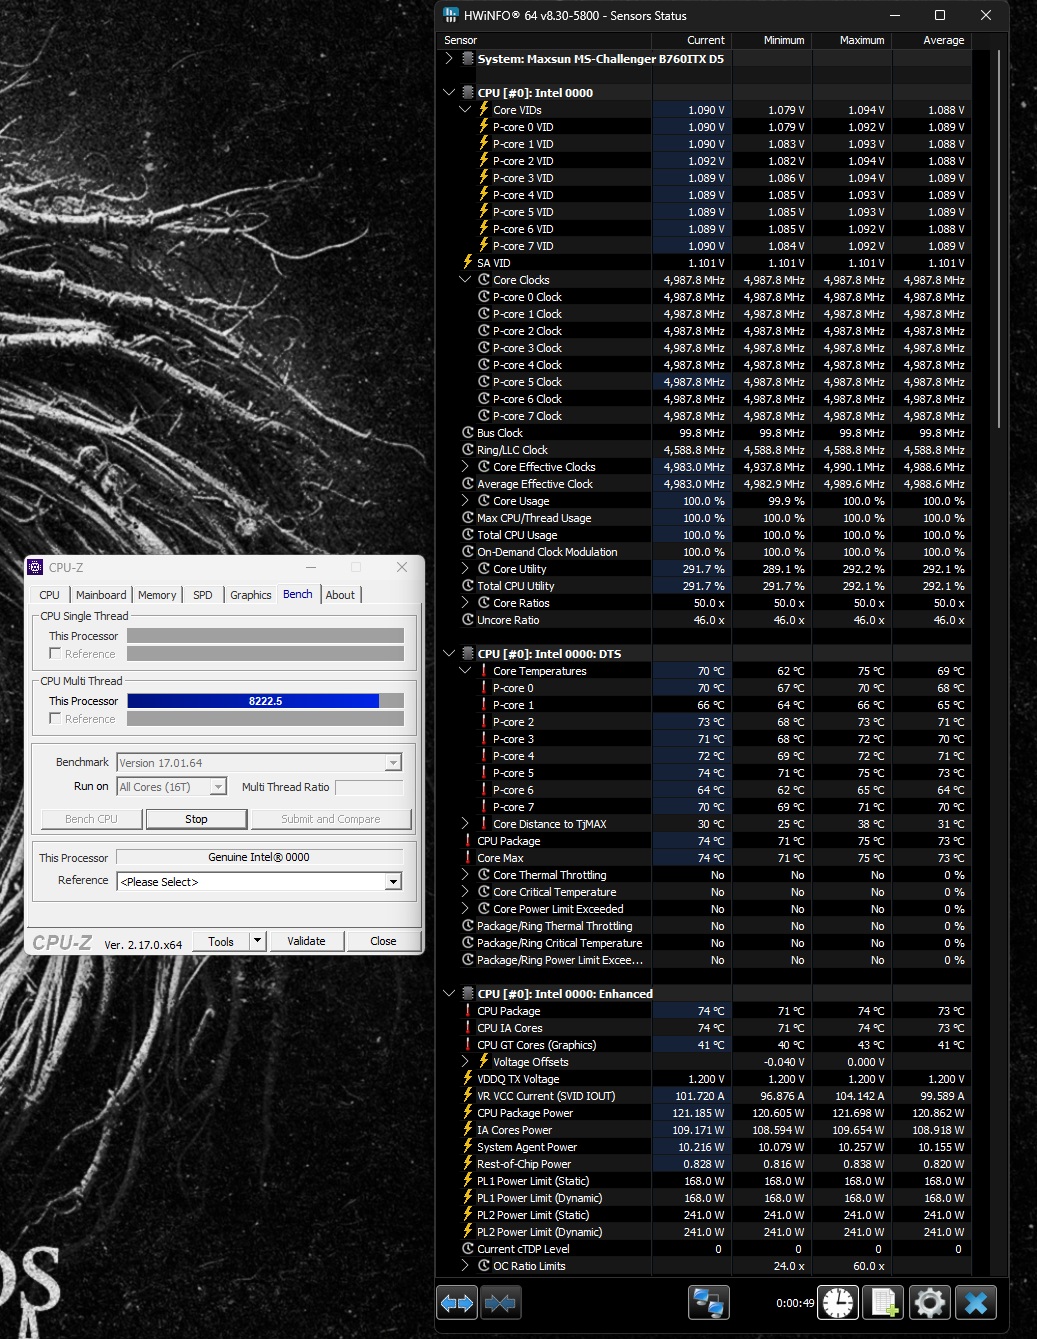Screen dimensions: 1037x1339
Task: Expand the Core Ratios group
Action: pos(465,603)
